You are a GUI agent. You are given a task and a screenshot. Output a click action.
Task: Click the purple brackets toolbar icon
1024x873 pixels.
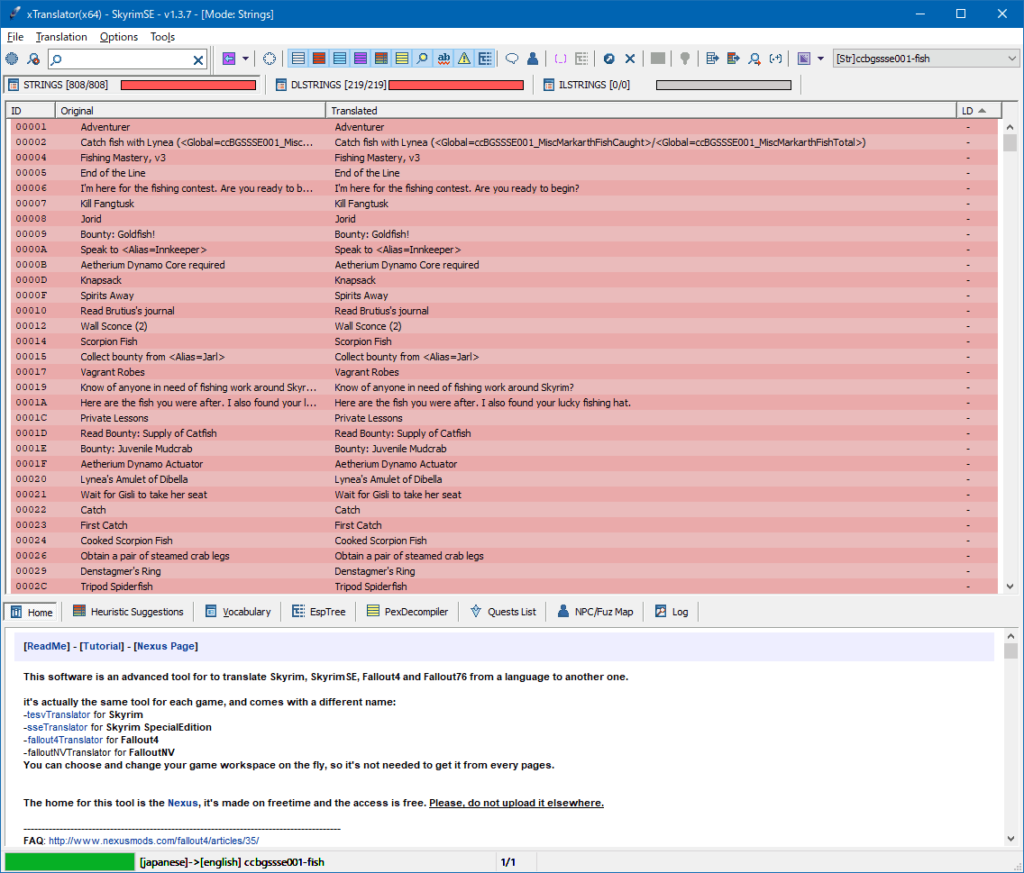click(x=560, y=59)
